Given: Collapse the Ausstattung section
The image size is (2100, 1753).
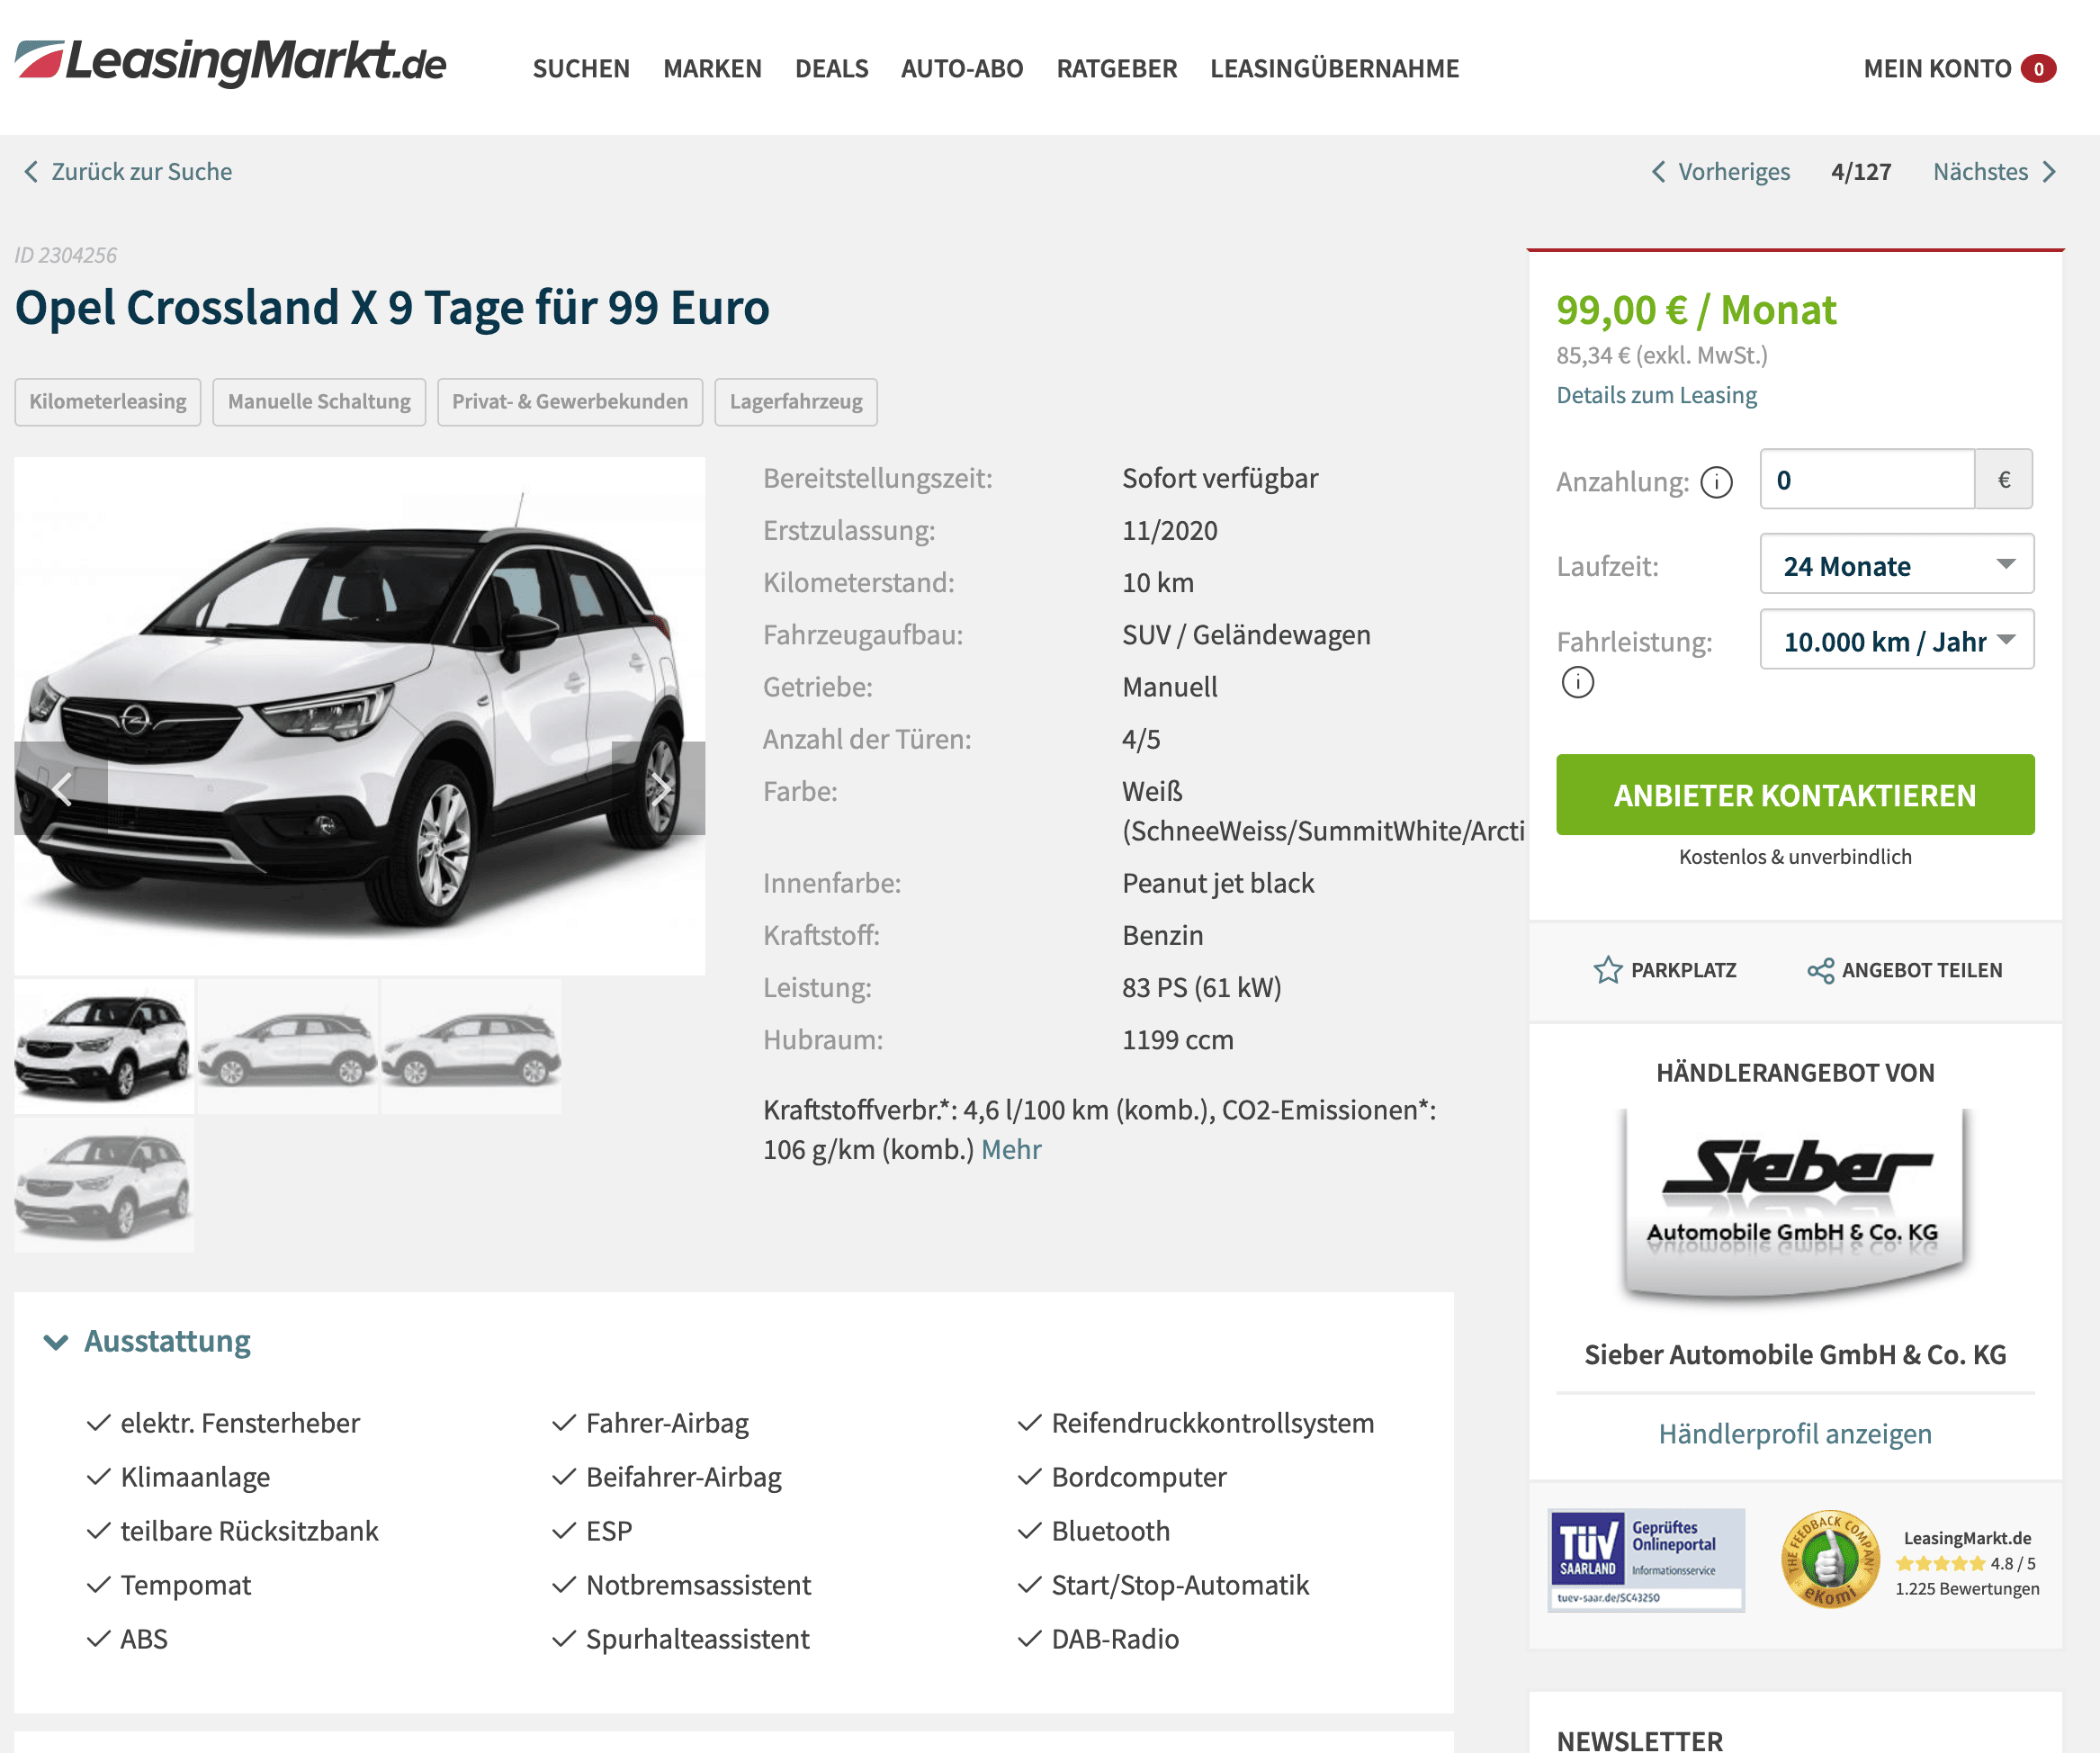Looking at the screenshot, I should click(x=147, y=1341).
